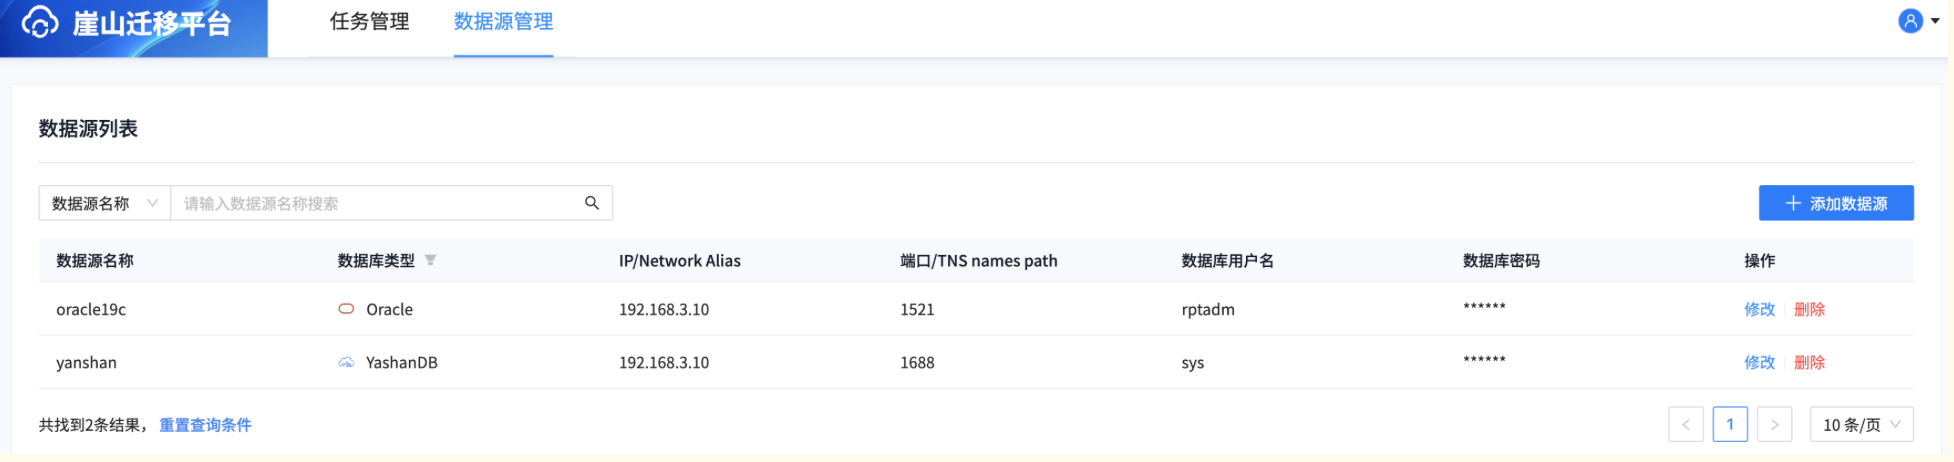
Task: Click 删除 for the oracle19c data source
Action: pos(1809,309)
